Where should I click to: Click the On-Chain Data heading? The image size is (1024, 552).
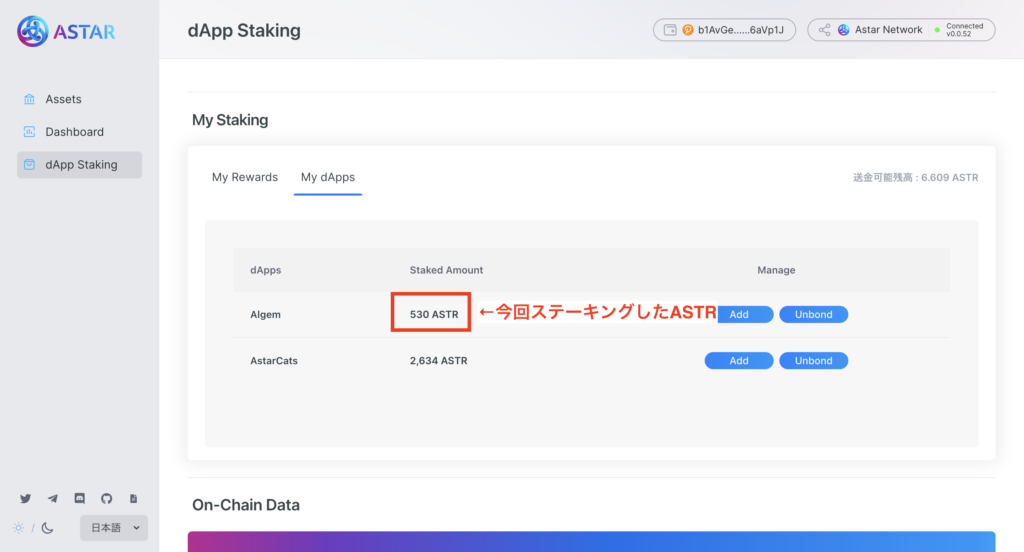pos(246,505)
